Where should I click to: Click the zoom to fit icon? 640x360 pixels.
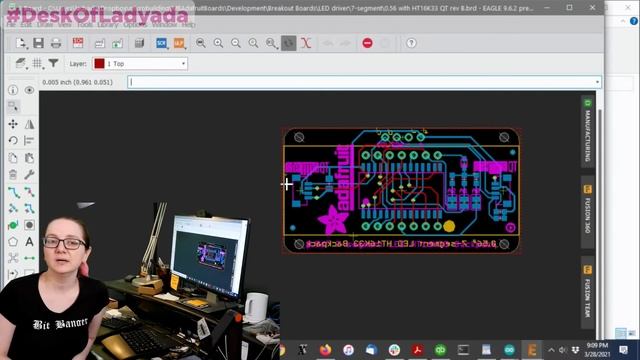200,43
